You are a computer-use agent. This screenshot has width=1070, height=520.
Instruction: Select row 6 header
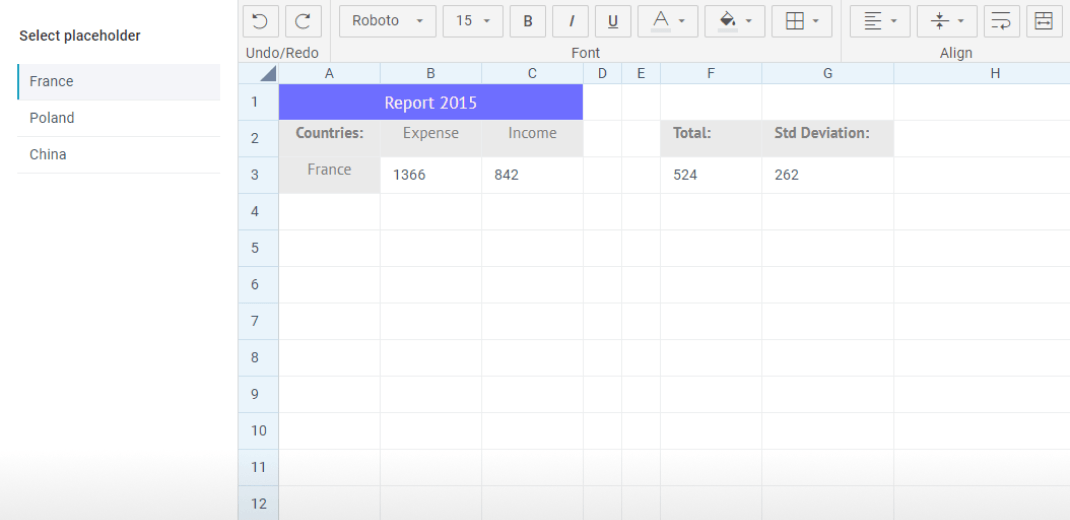(259, 285)
